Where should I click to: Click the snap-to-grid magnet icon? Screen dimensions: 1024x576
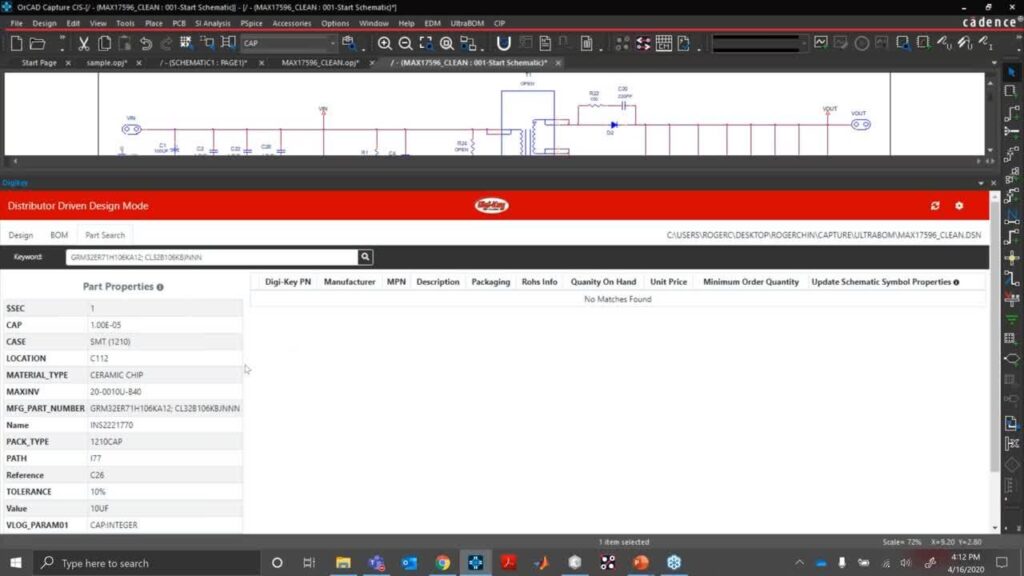pos(504,44)
